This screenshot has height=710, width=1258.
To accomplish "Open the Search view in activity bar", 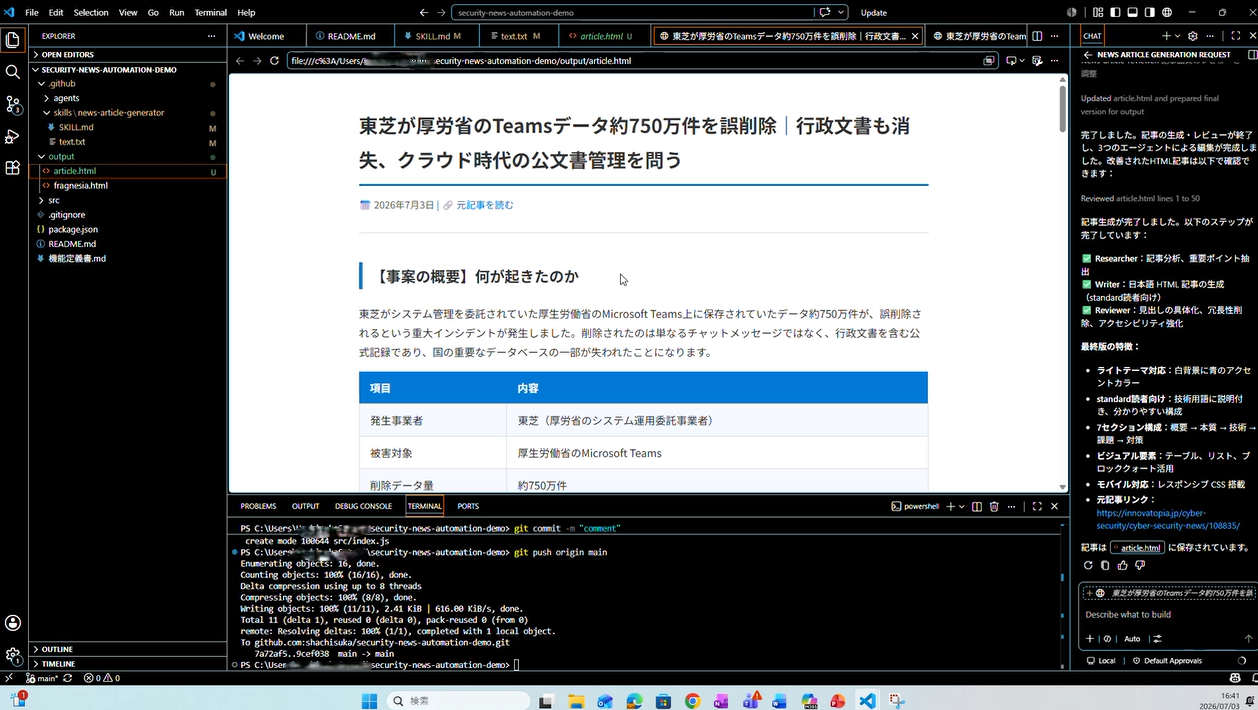I will point(13,72).
